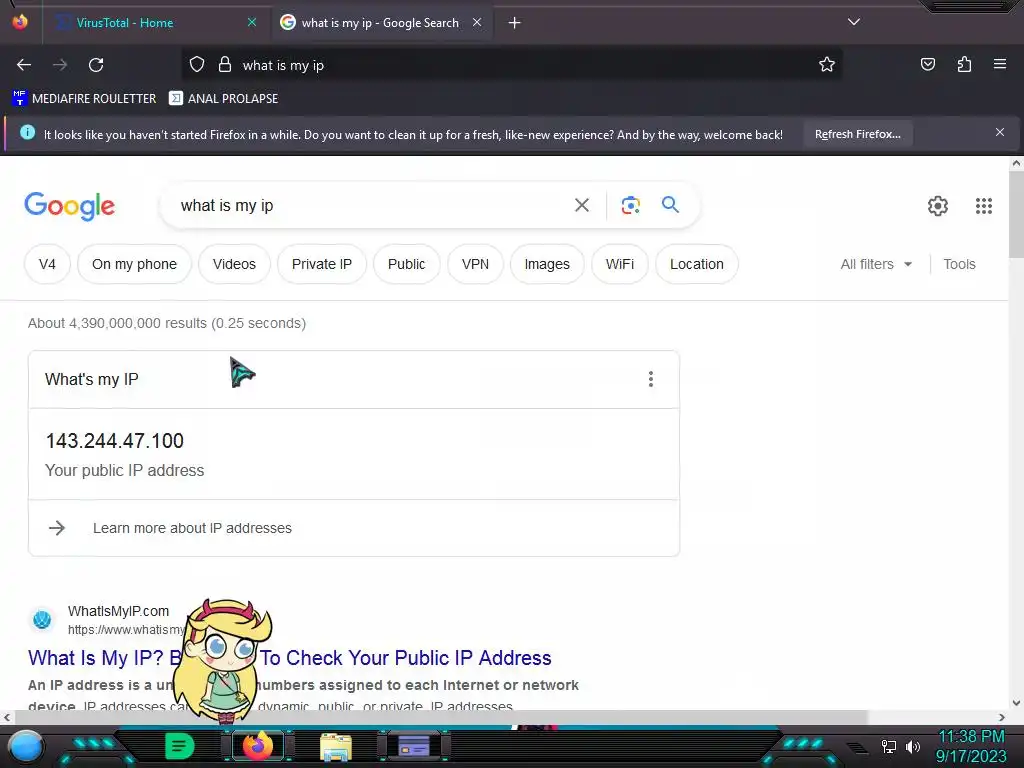The height and width of the screenshot is (768, 1024).
Task: Open the list all tabs chevron
Action: pyautogui.click(x=854, y=22)
